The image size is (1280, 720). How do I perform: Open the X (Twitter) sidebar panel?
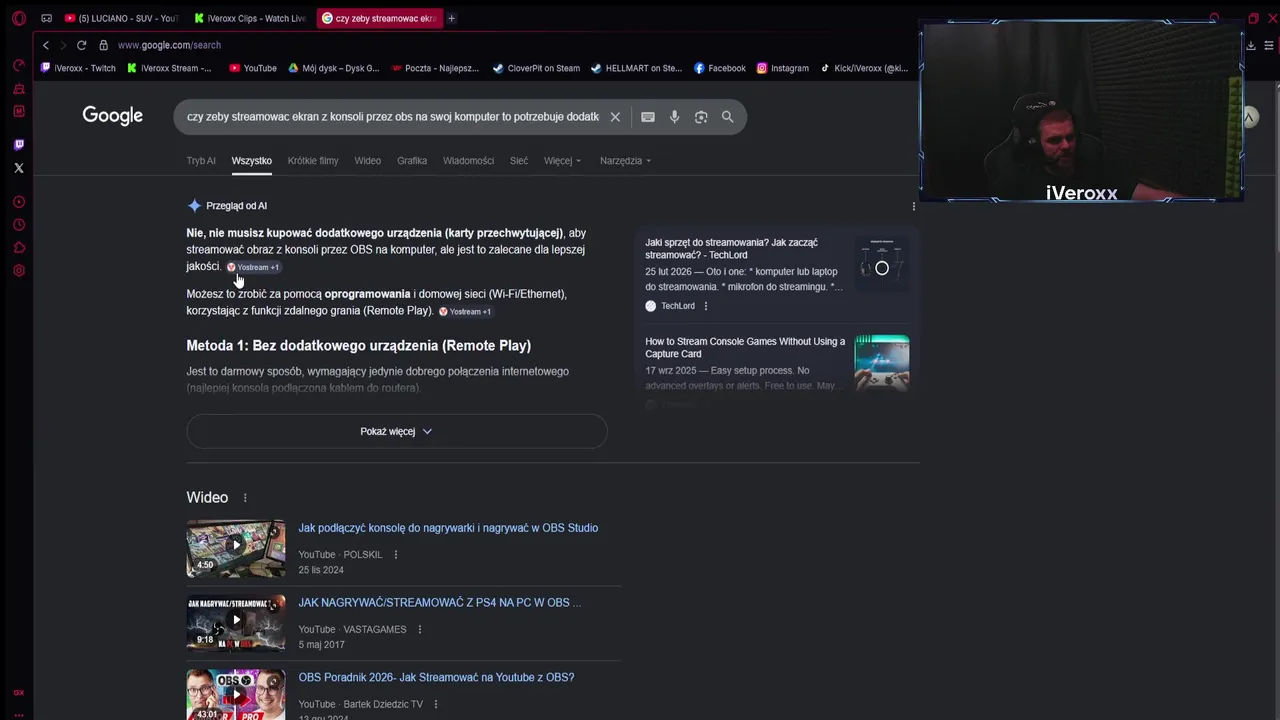[x=18, y=168]
